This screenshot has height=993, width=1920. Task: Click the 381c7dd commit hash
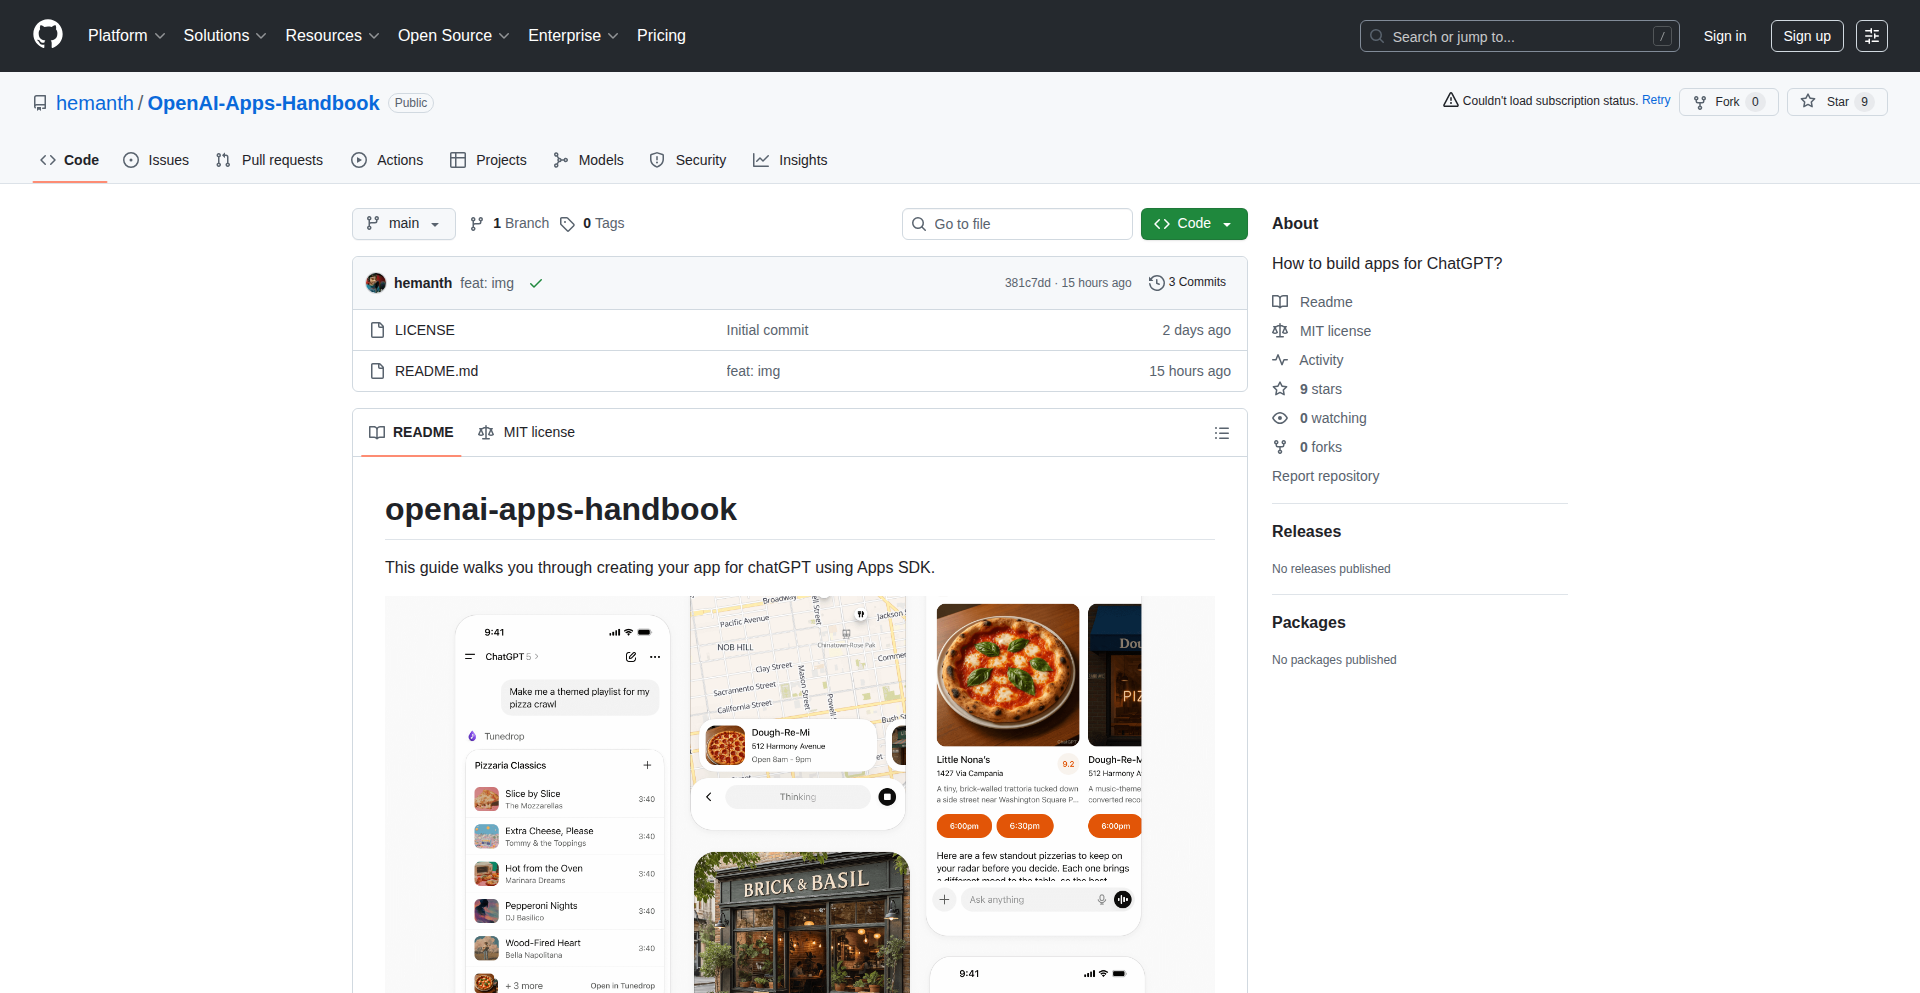click(x=1028, y=283)
